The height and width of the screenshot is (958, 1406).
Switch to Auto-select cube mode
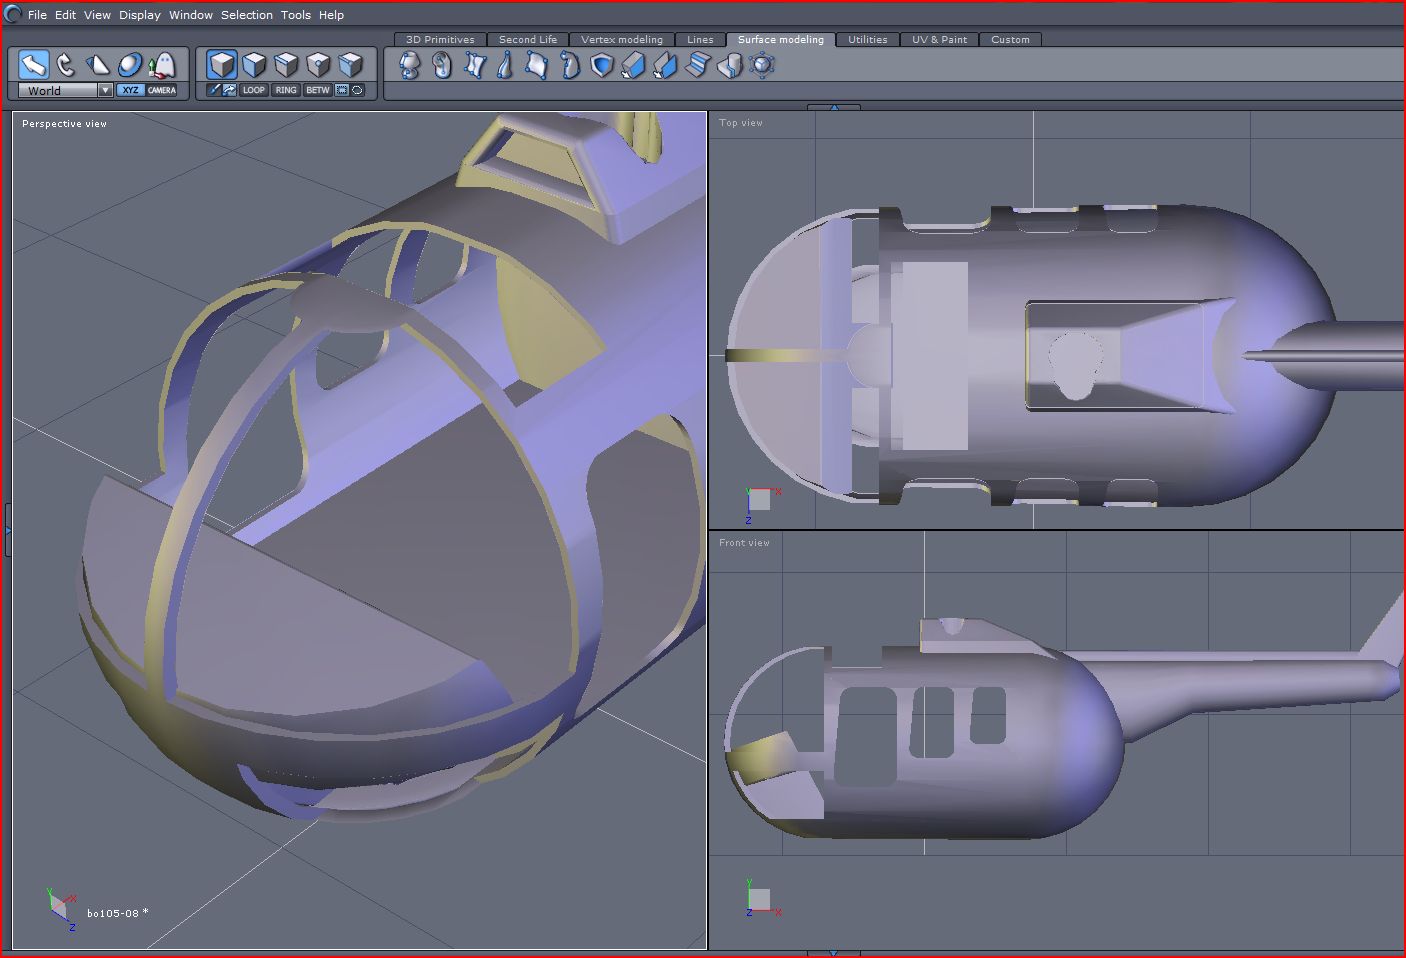(x=350, y=65)
